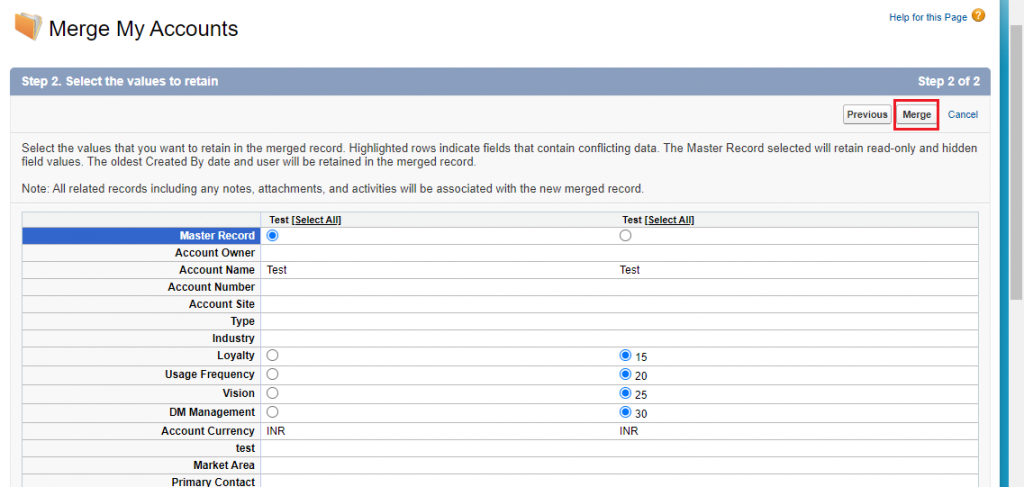This screenshot has width=1024, height=487.
Task: Choose the empty Usage Frequency from first record
Action: [x=273, y=374]
